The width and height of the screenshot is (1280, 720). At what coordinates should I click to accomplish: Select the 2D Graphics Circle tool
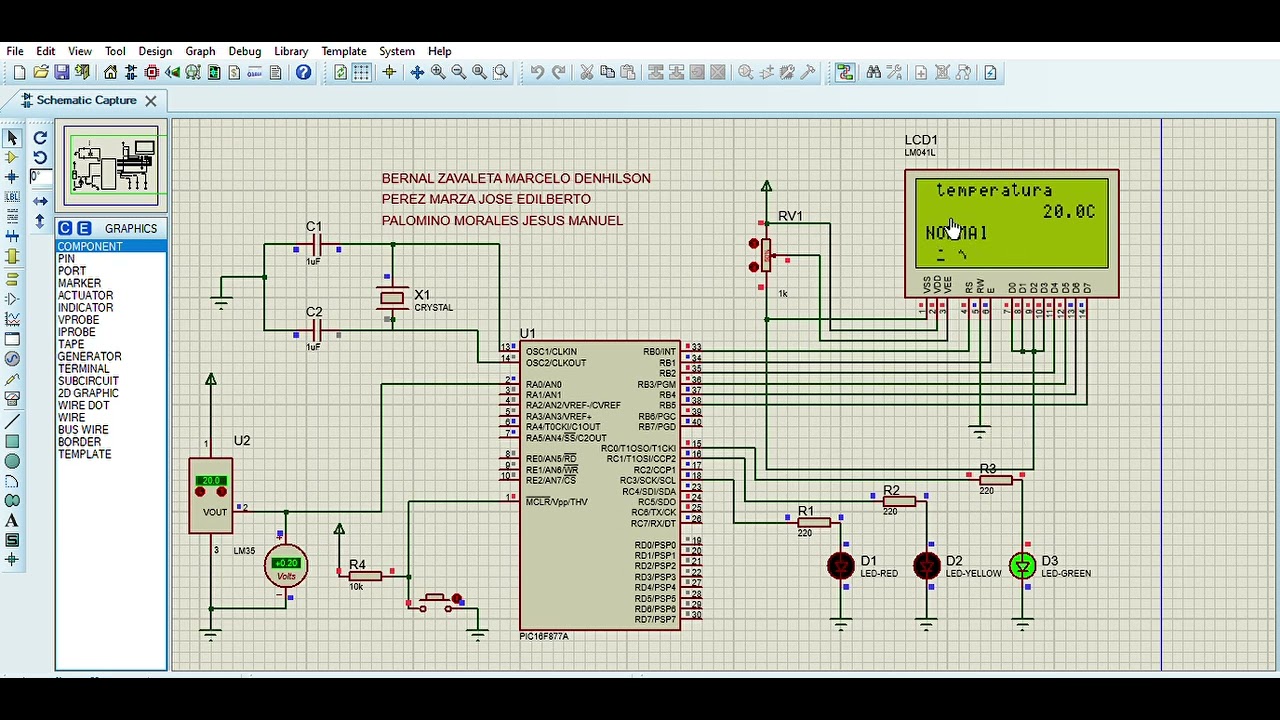pyautogui.click(x=12, y=461)
